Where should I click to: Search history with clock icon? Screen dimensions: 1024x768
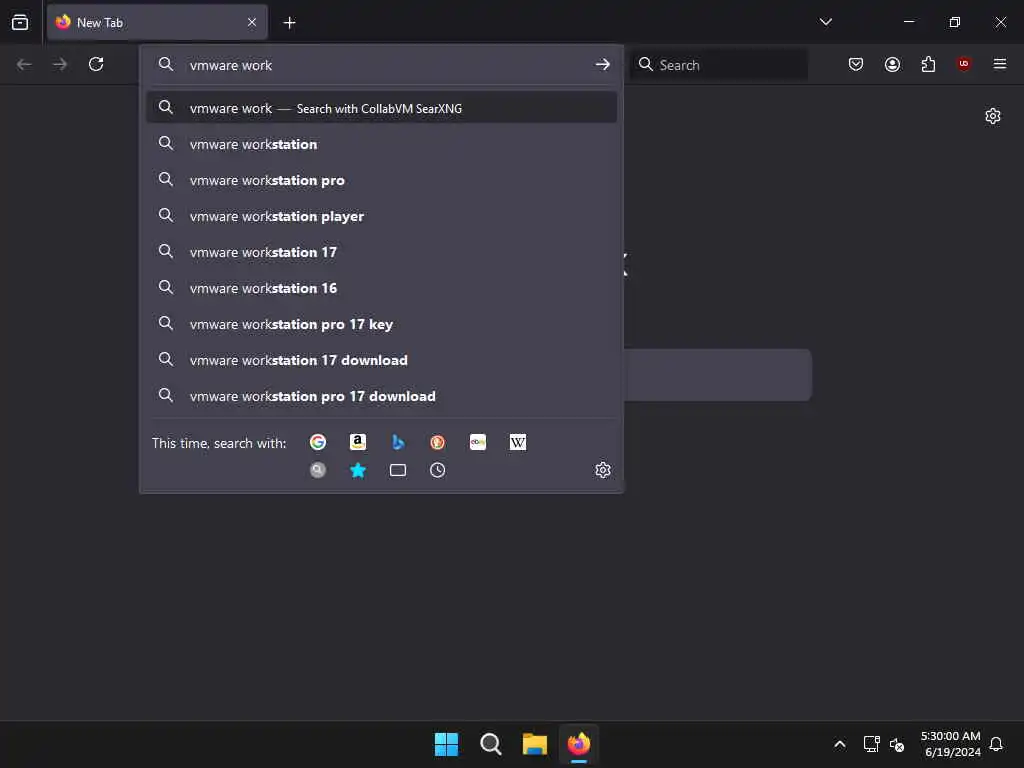[438, 470]
